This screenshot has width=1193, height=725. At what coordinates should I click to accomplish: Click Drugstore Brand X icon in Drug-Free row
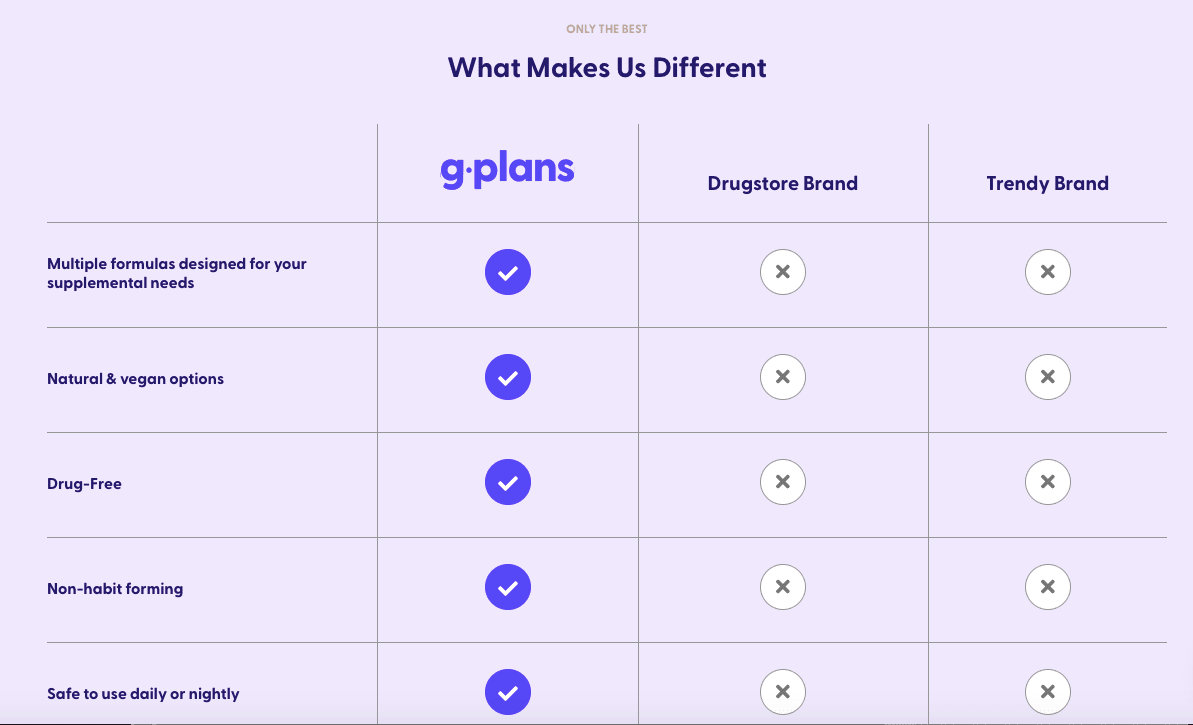click(x=783, y=482)
